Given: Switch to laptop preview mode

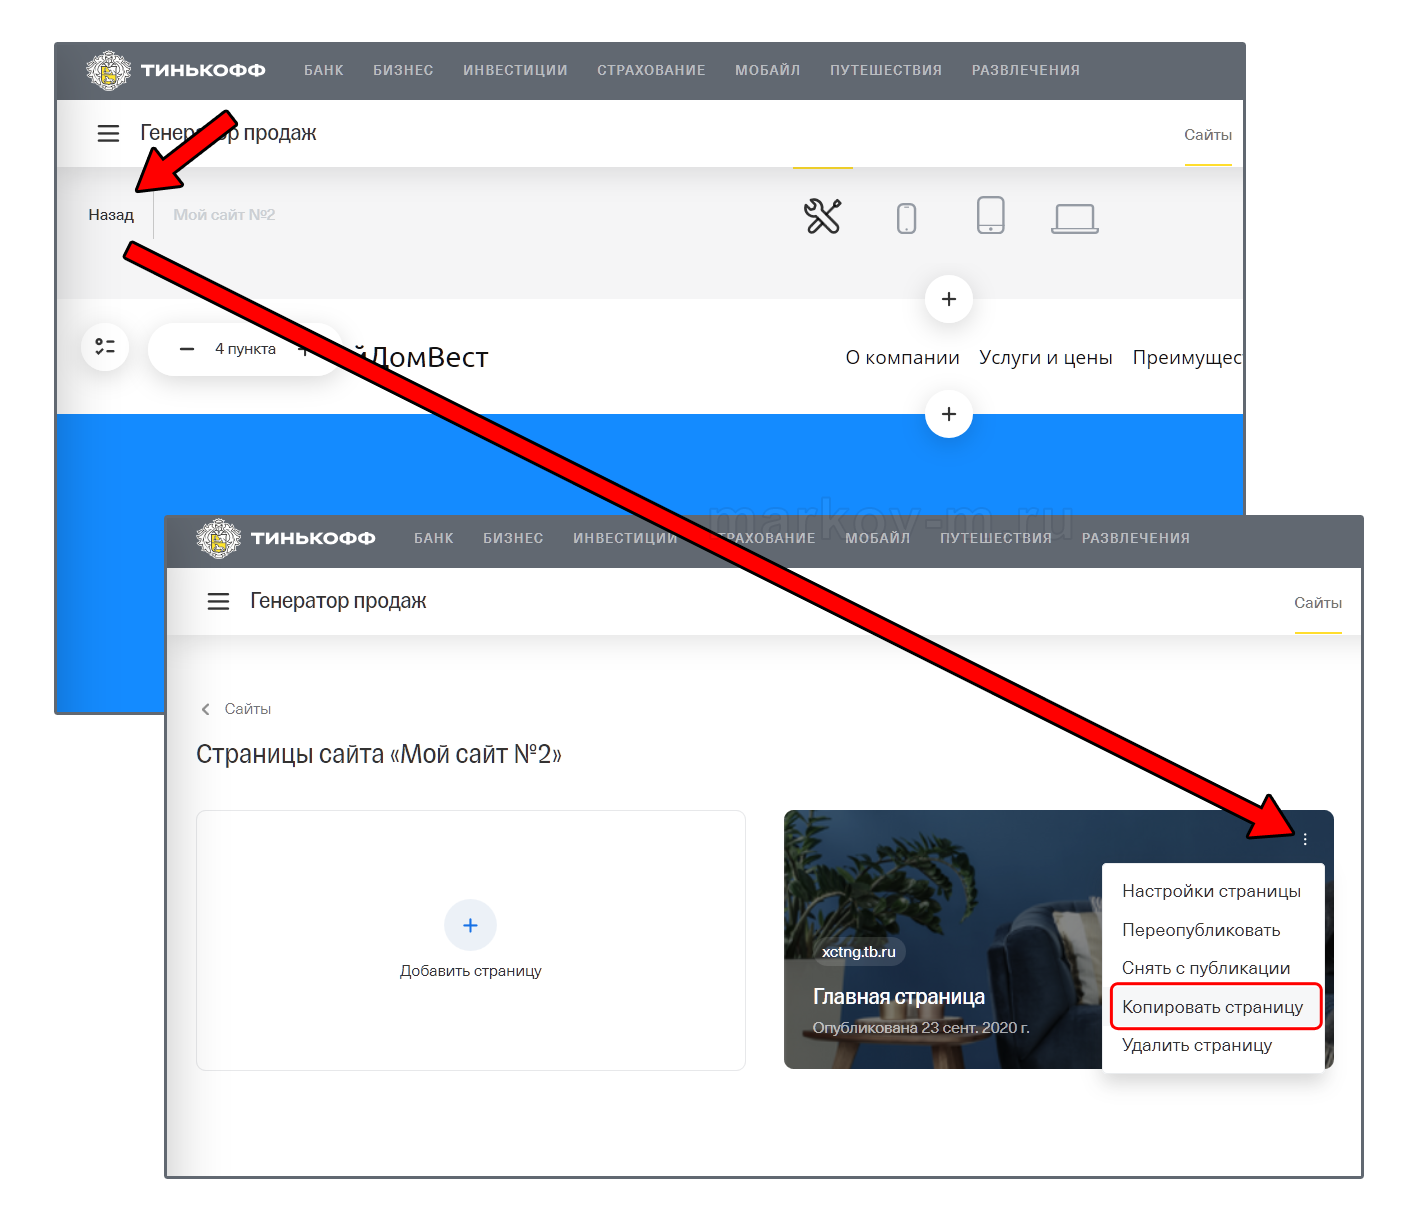Looking at the screenshot, I should 1074,217.
